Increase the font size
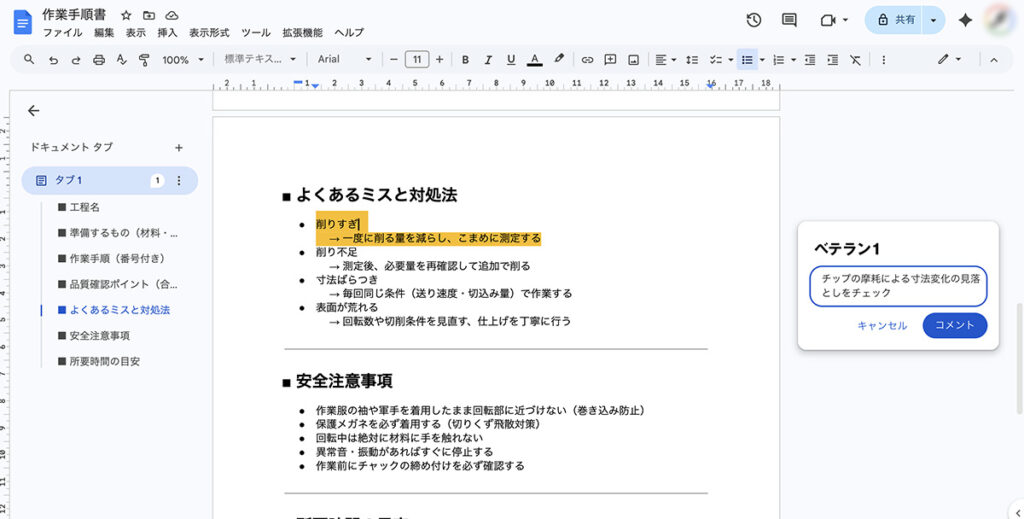1024x519 pixels. click(x=440, y=59)
